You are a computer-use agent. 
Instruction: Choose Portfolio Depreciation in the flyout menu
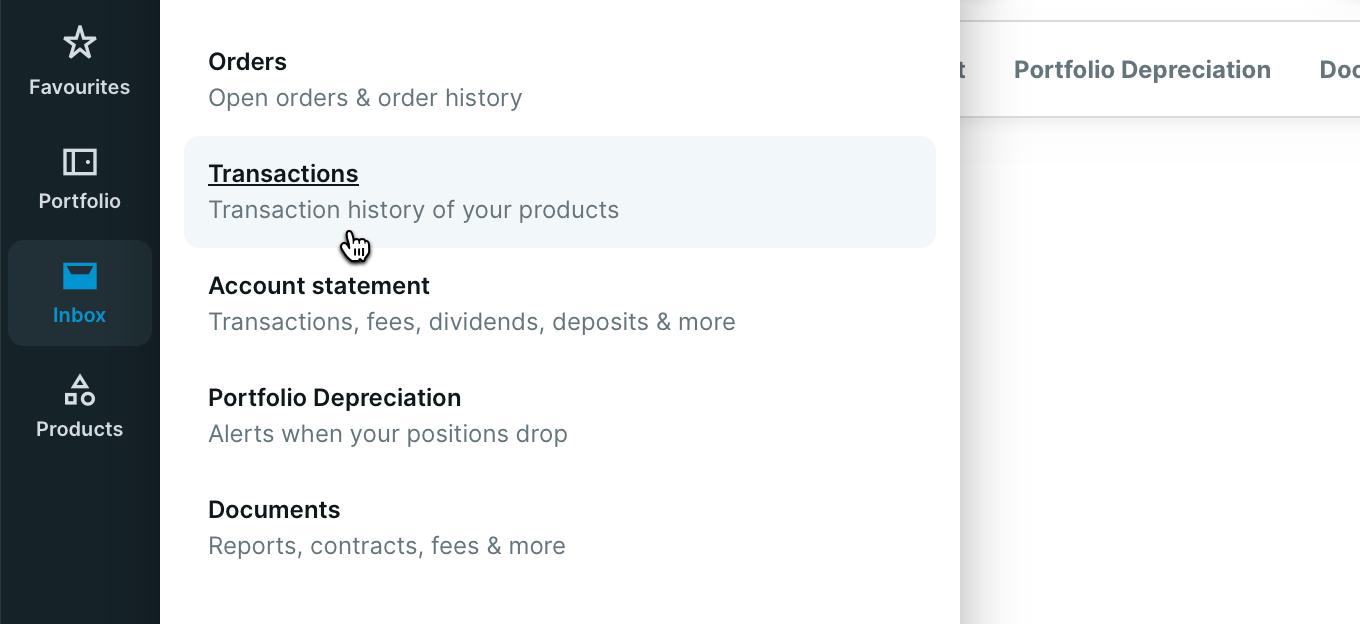(560, 416)
